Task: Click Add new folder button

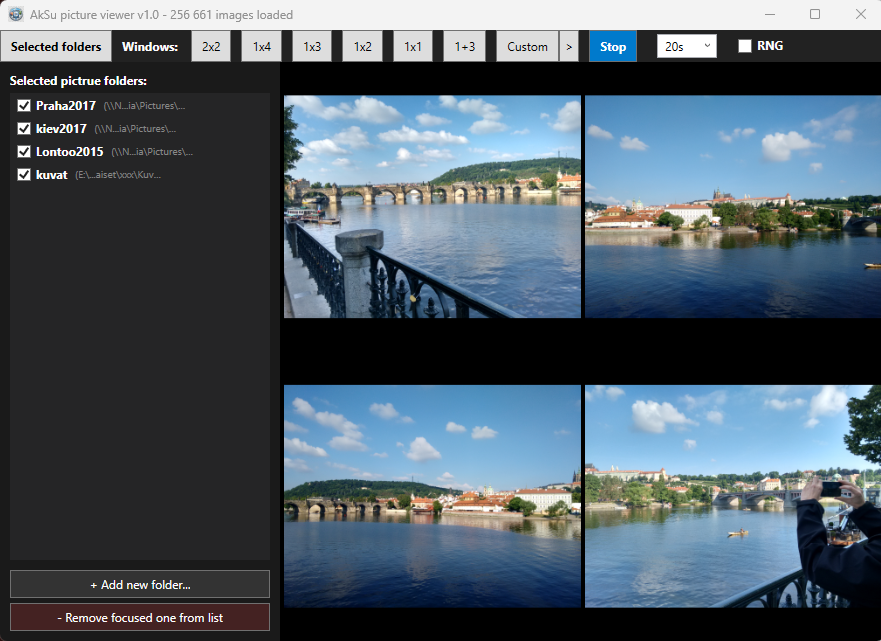Action: click(x=140, y=584)
